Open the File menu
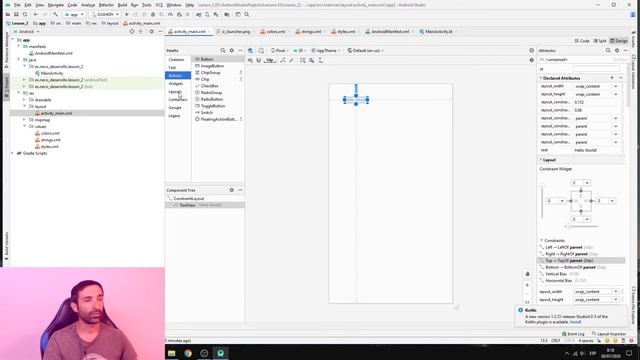The width and height of the screenshot is (640, 360). point(17,5)
